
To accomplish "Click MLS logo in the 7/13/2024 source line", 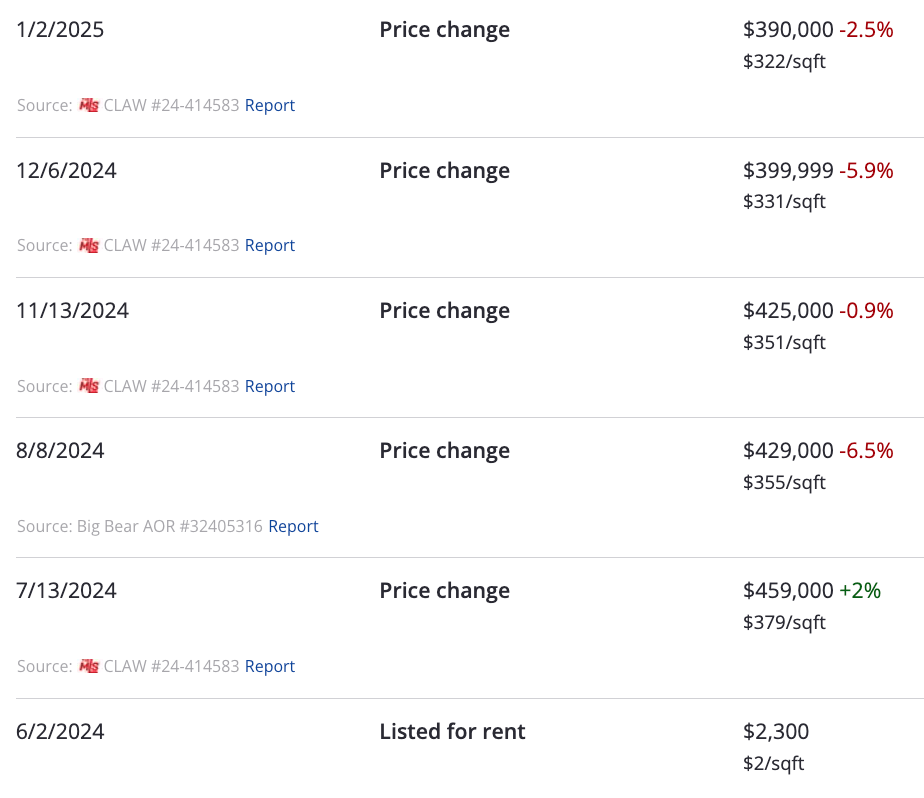I will 89,666.
